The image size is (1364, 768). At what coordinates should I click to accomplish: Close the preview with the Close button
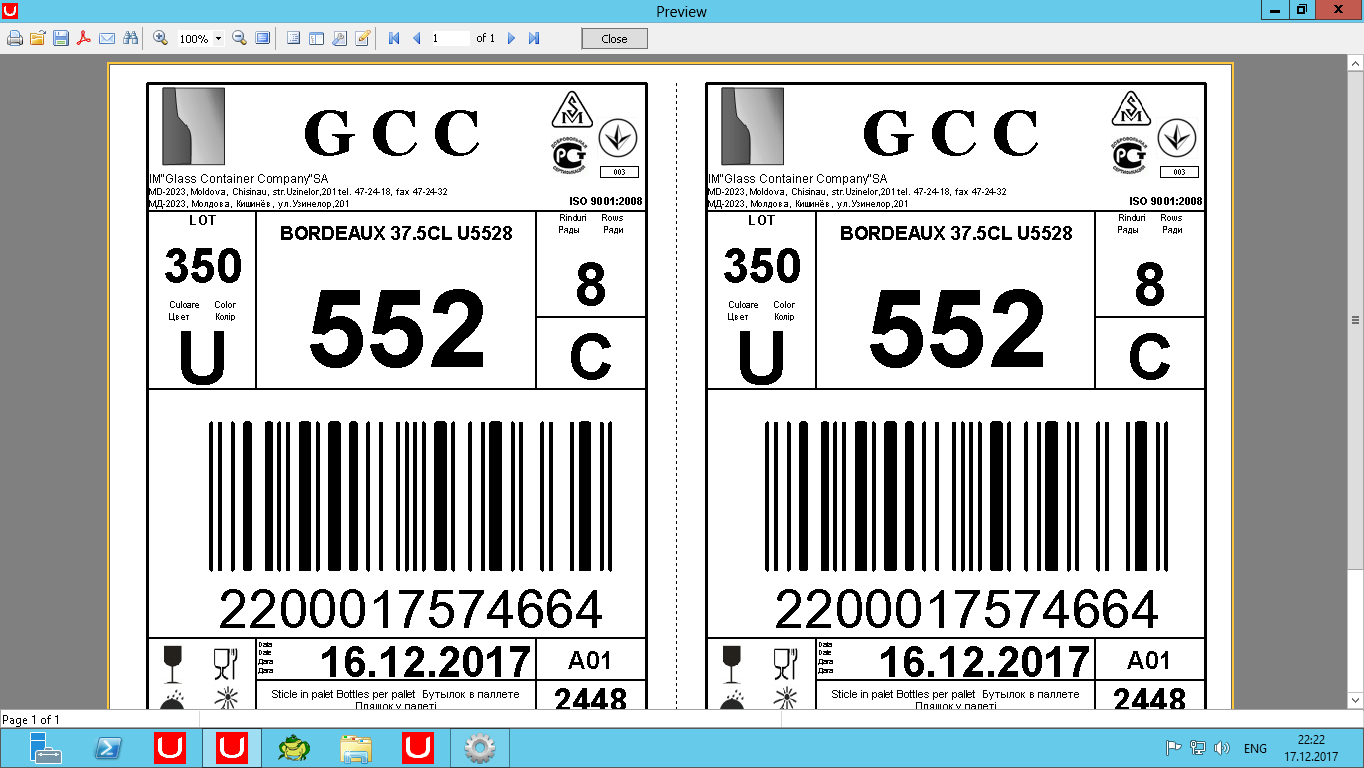coord(615,39)
